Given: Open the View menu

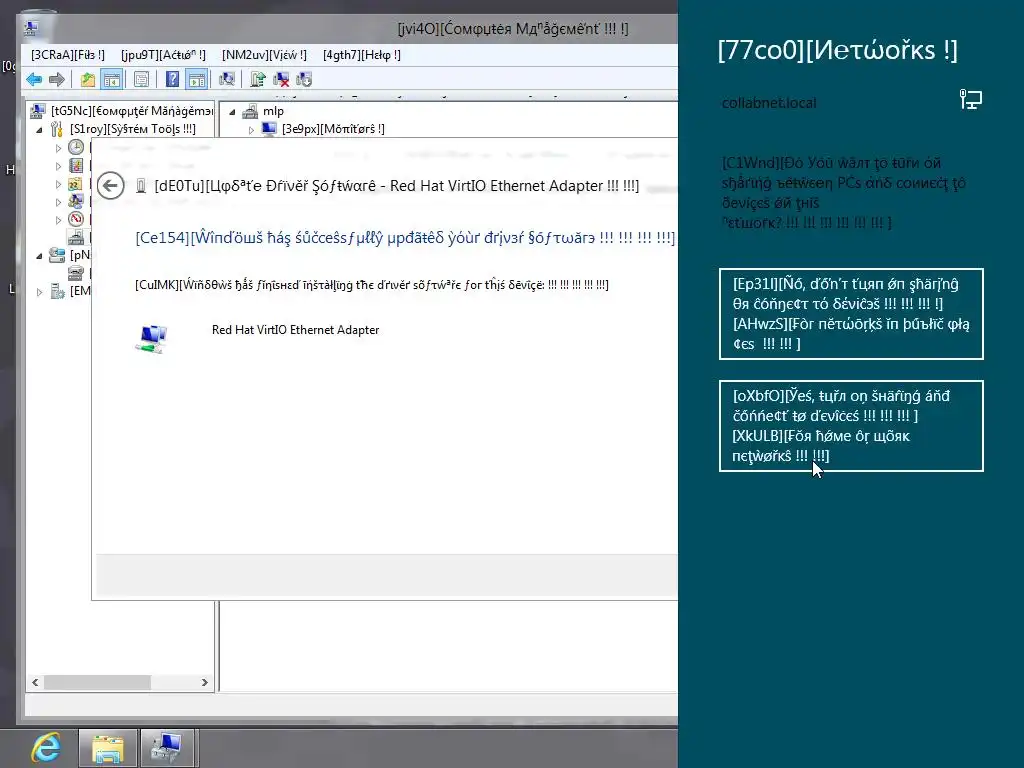Looking at the screenshot, I should pos(264,55).
